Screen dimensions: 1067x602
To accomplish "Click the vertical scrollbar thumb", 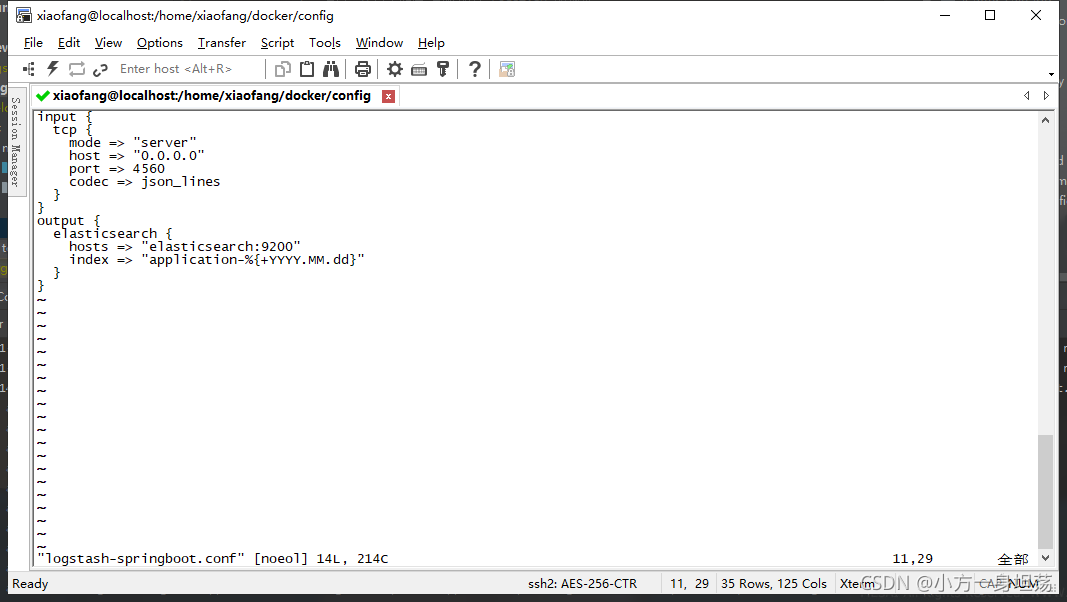I will (1045, 490).
